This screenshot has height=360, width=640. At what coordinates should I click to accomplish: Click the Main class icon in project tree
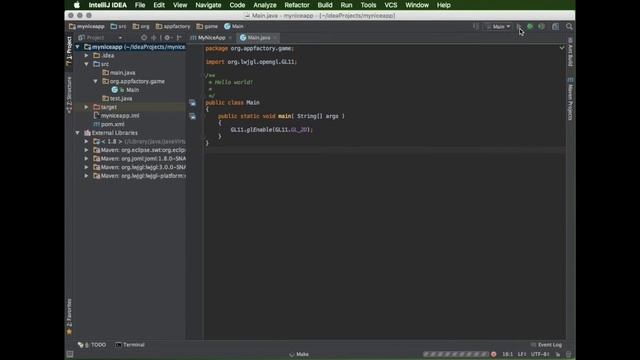tap(115, 90)
